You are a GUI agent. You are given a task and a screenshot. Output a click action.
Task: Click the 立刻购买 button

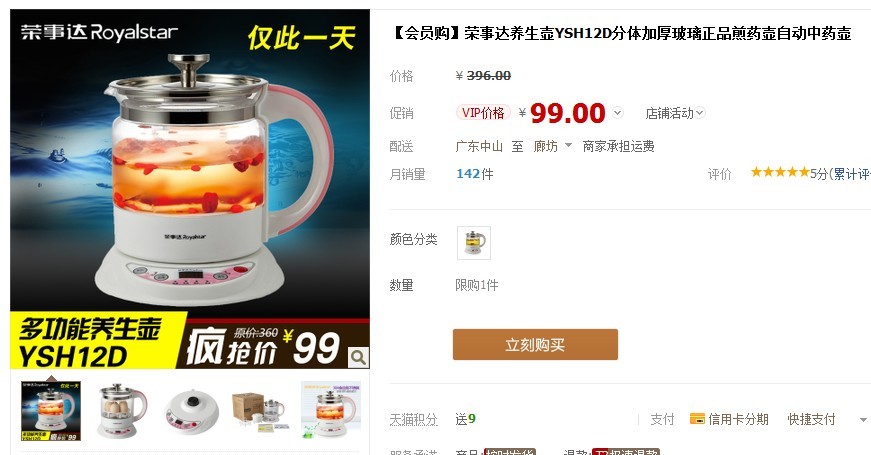[535, 344]
